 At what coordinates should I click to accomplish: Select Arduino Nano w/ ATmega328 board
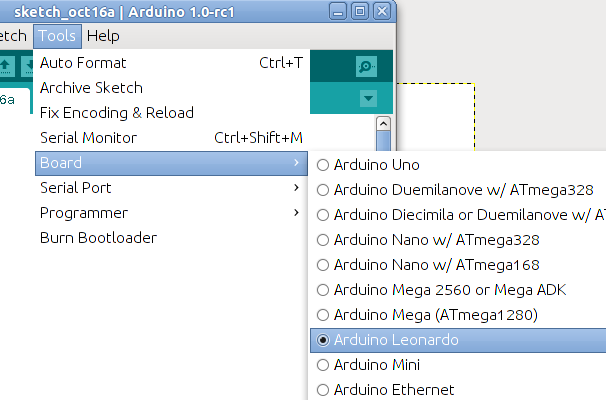(458, 240)
